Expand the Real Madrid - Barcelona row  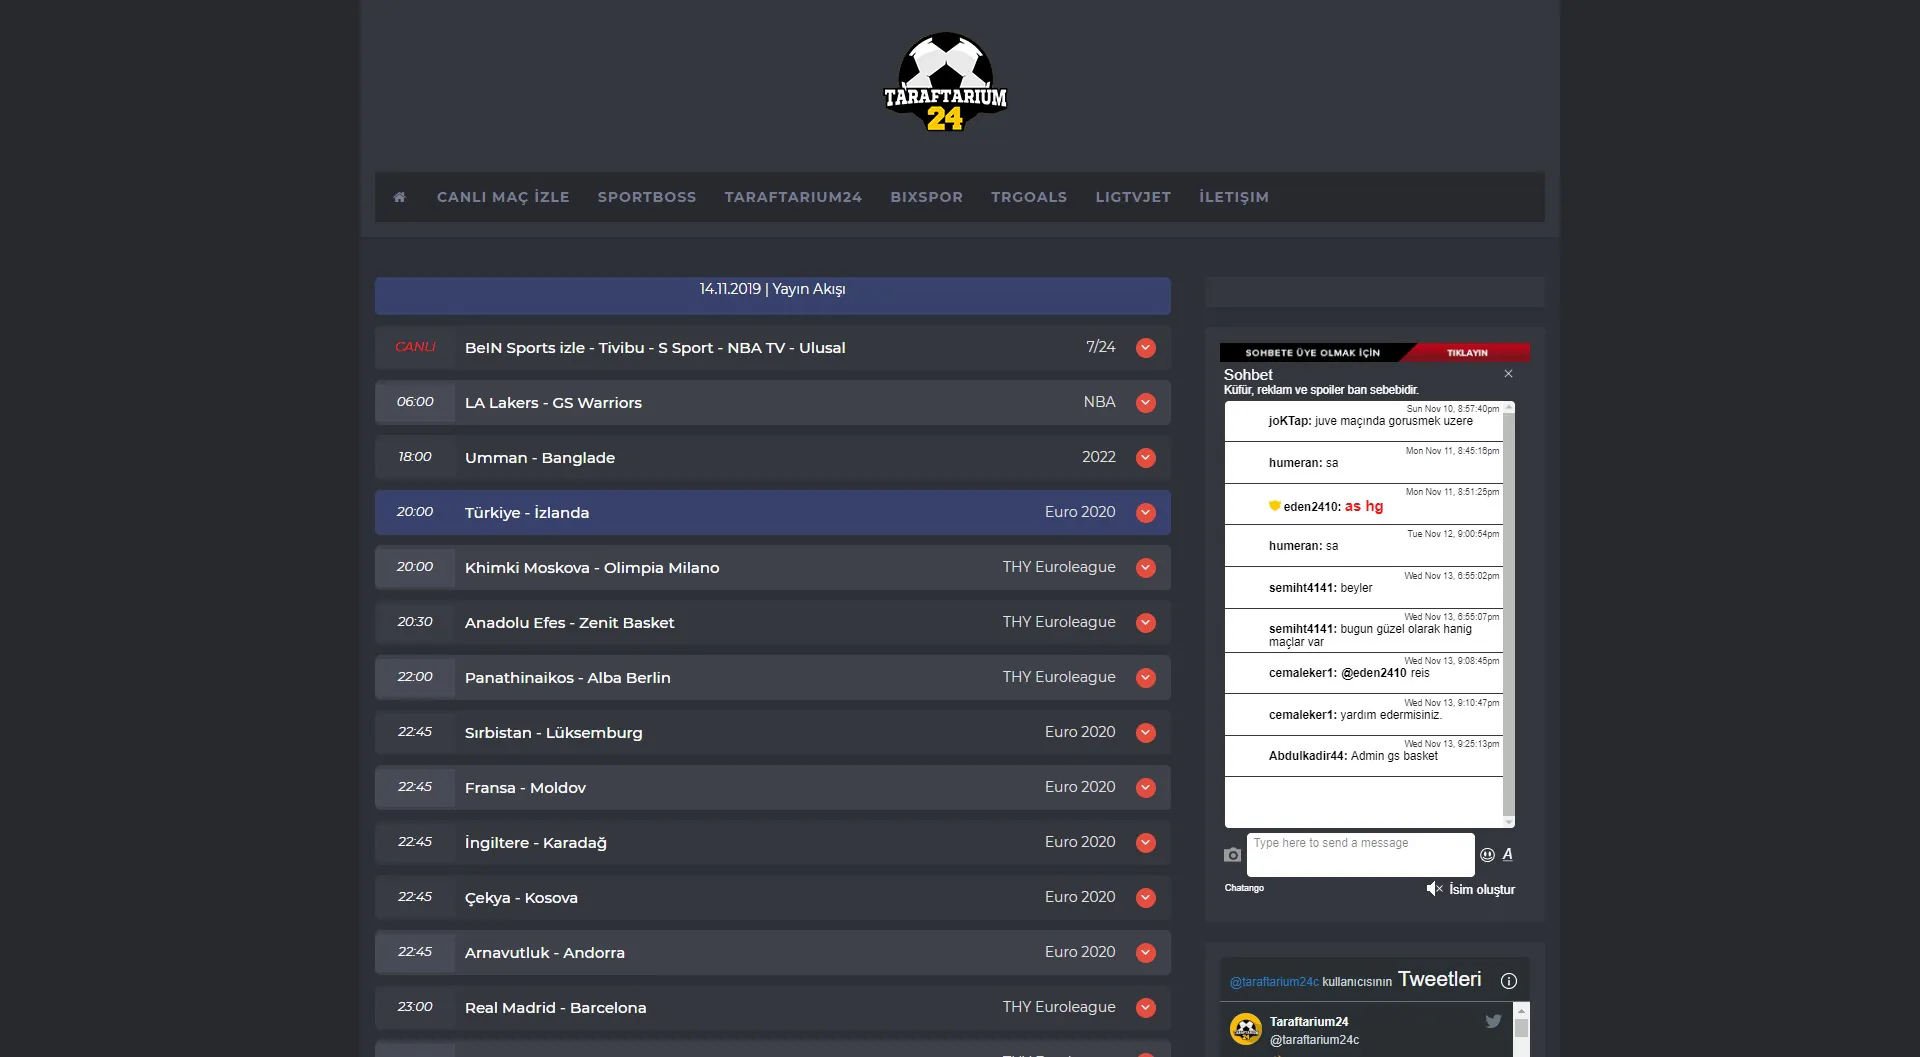coord(1146,1008)
